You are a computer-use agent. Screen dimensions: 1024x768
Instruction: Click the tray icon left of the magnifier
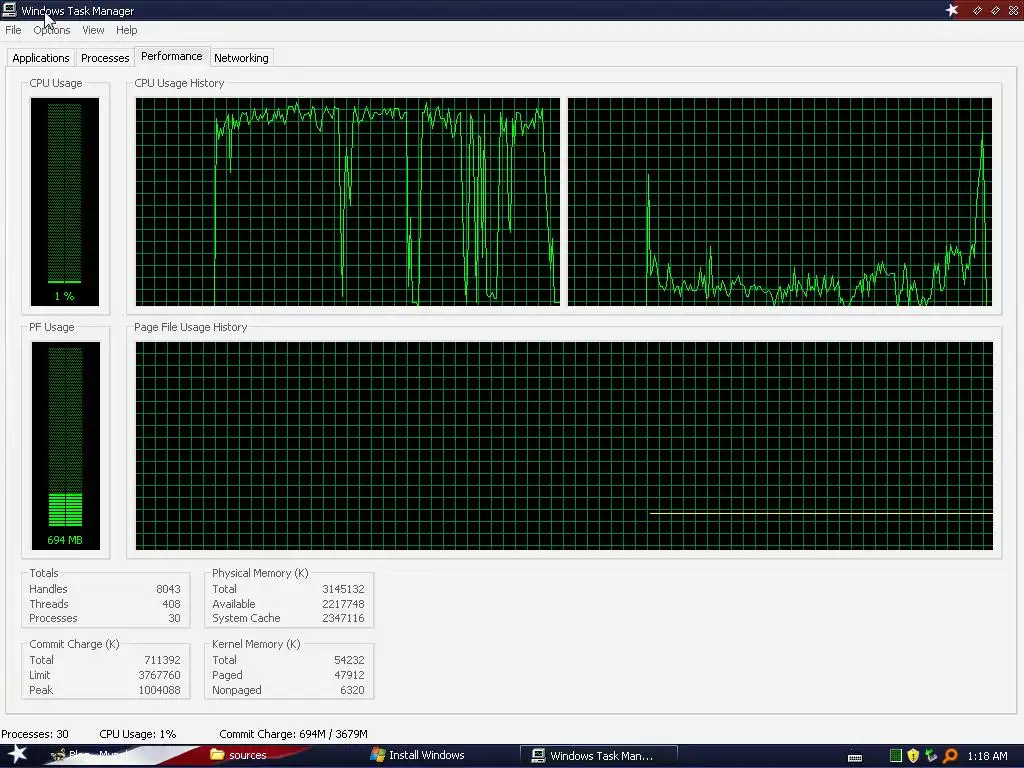(931, 756)
